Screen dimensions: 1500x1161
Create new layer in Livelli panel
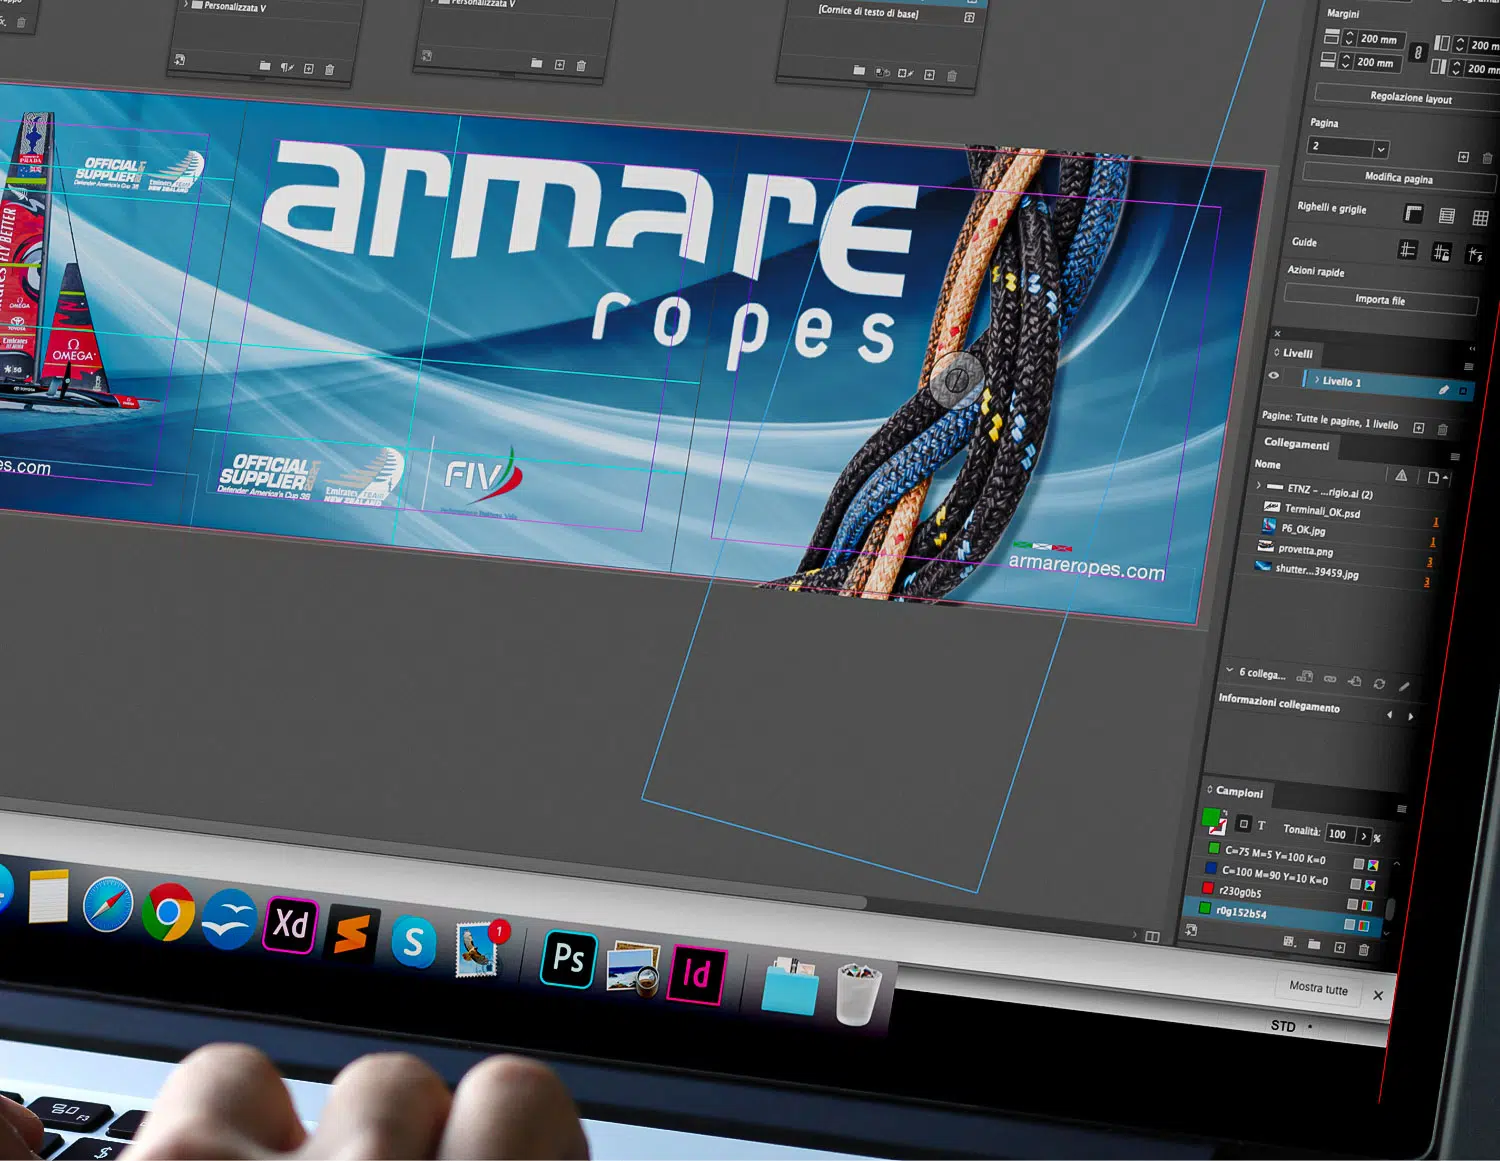pos(1418,428)
